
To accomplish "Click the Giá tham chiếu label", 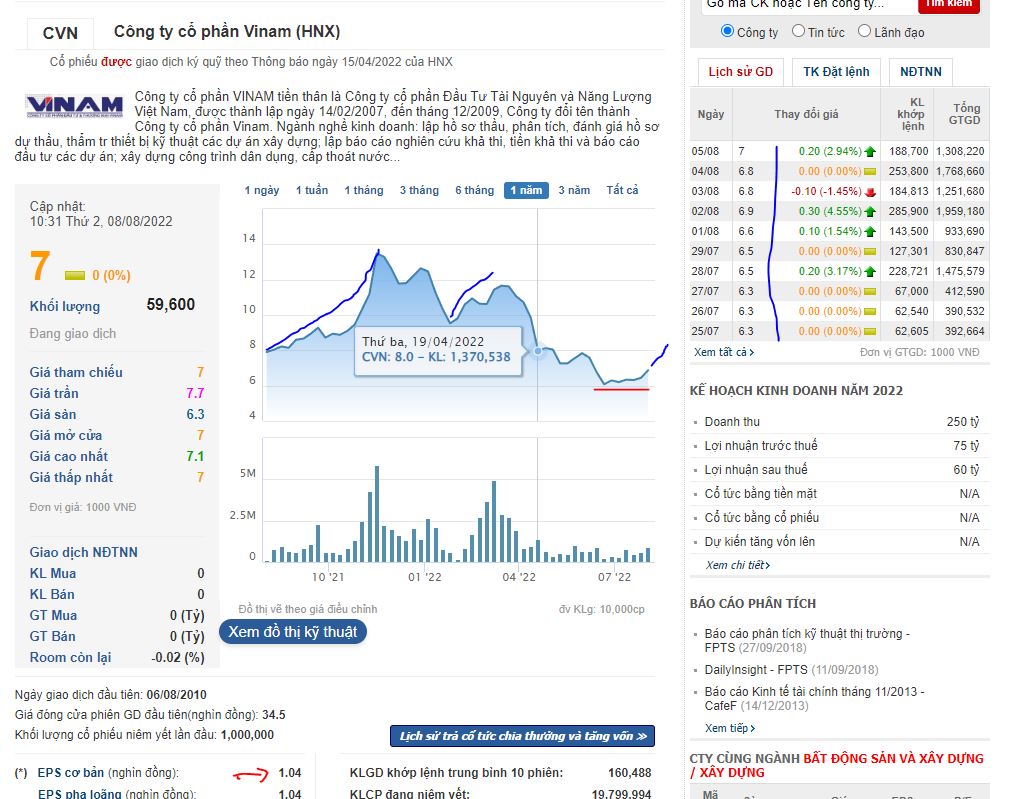I will pyautogui.click(x=76, y=372).
